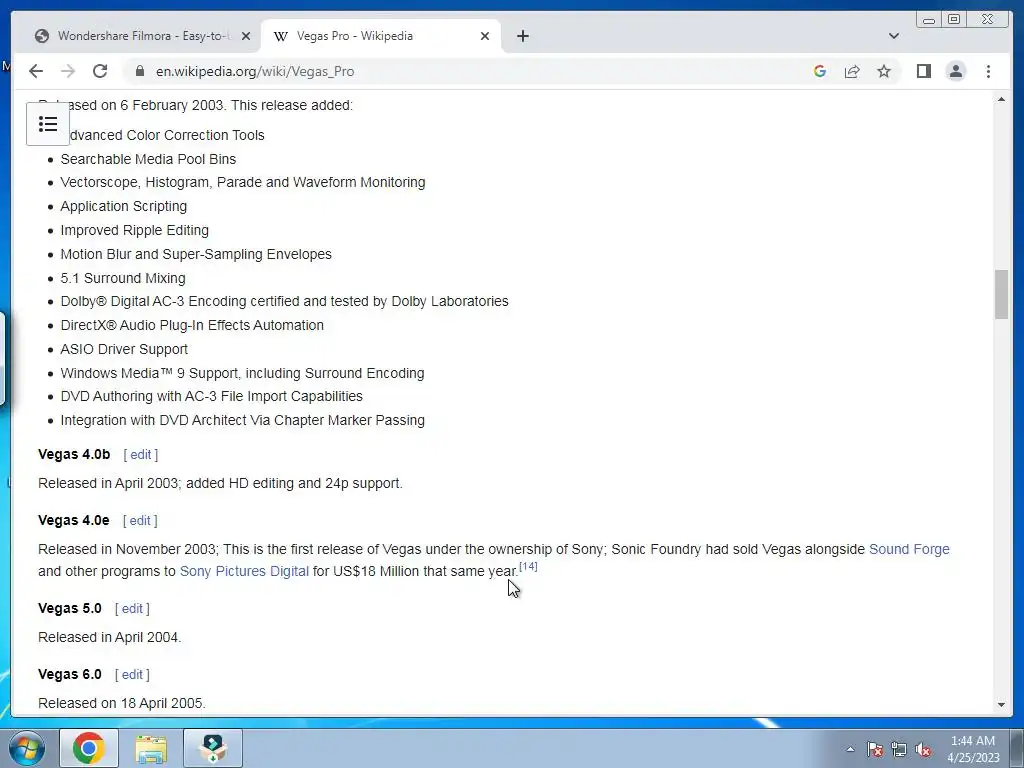Edit the Vegas 4.0b section
Screen dimensions: 1024x768
[140, 455]
